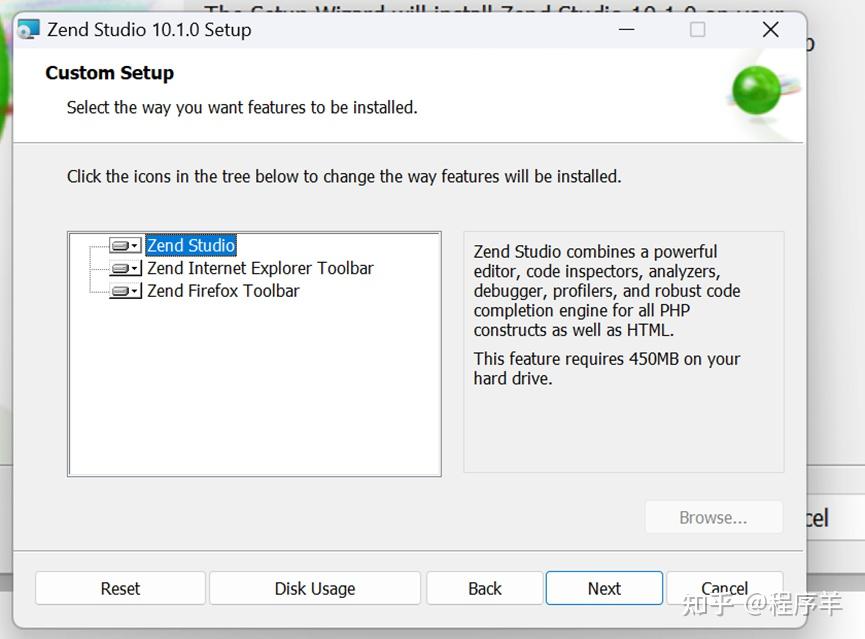Image resolution: width=865 pixels, height=639 pixels.
Task: Open the Disk Usage dialog
Action: [x=315, y=588]
